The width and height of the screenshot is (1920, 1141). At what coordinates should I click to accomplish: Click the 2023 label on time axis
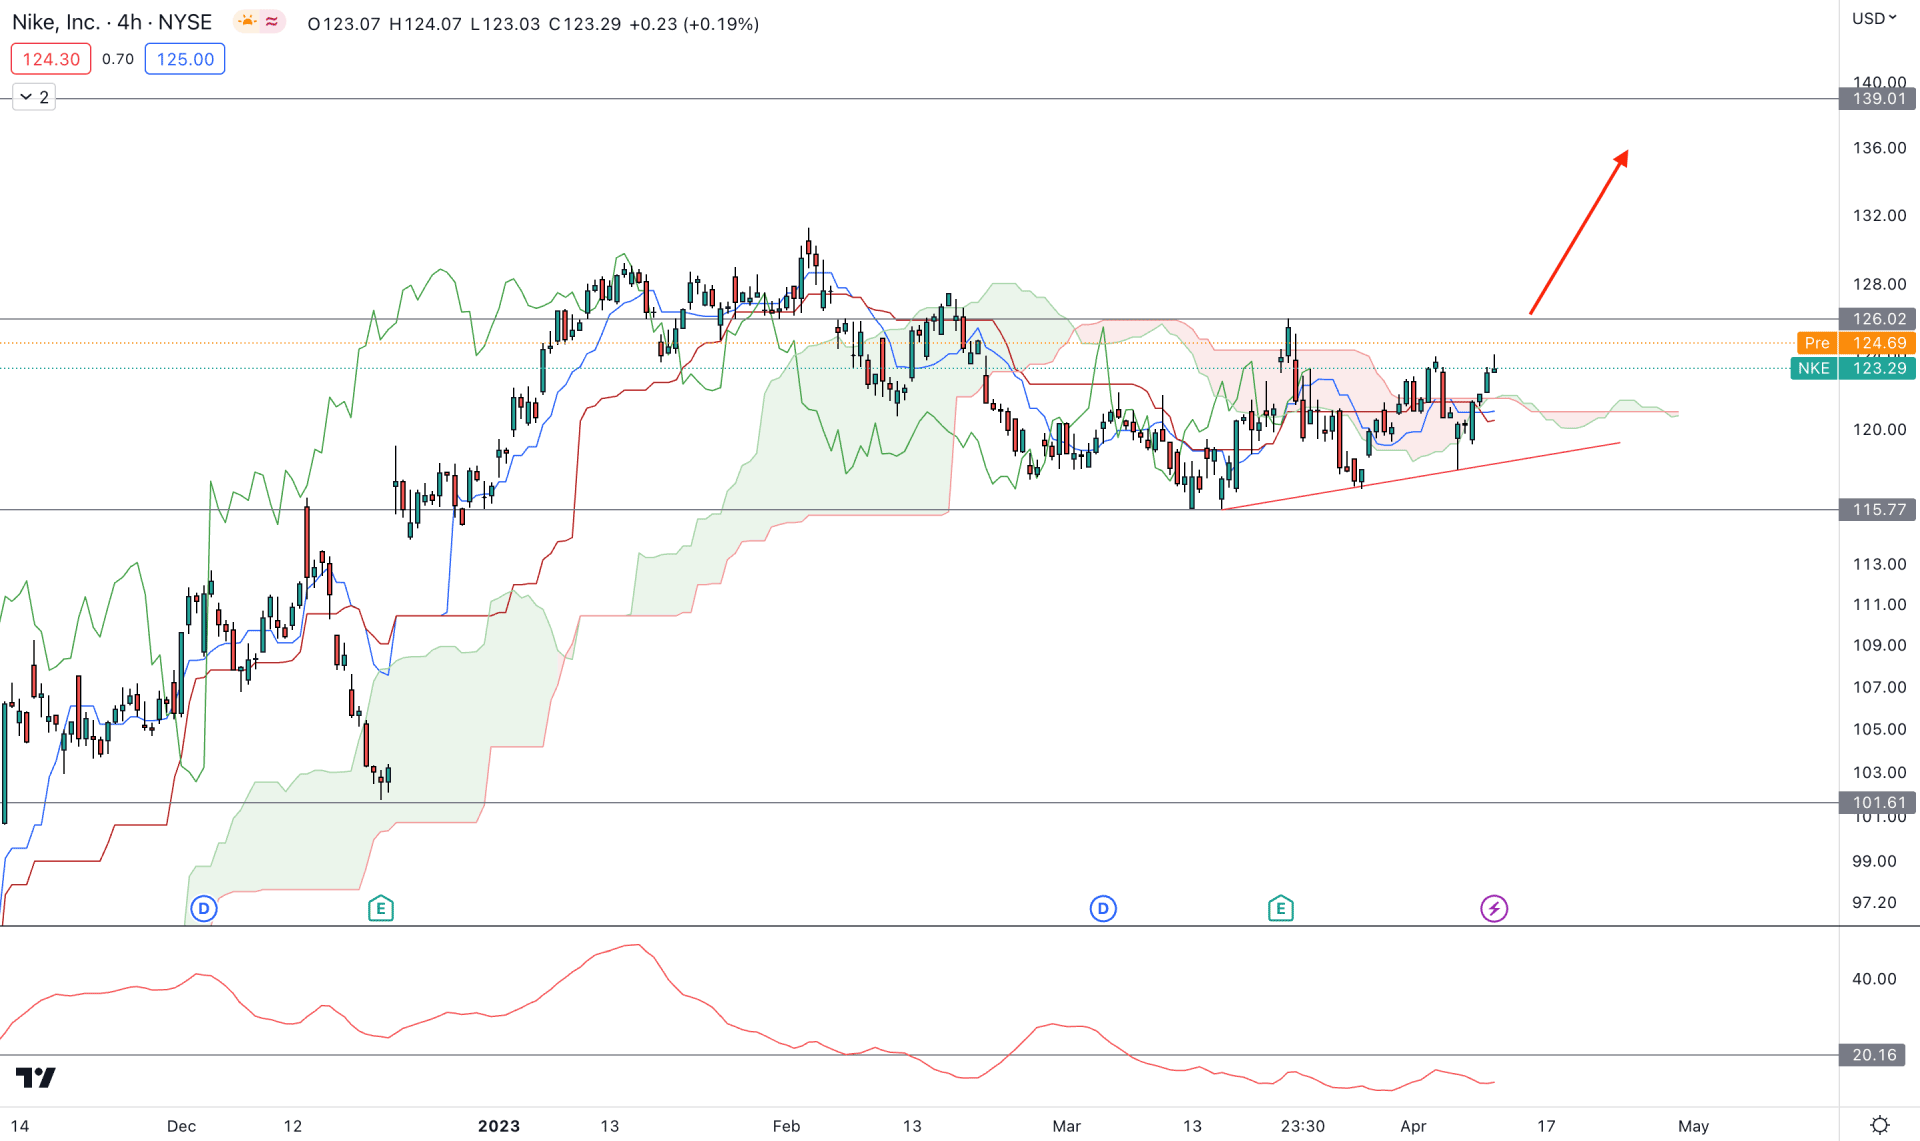[x=499, y=1126]
